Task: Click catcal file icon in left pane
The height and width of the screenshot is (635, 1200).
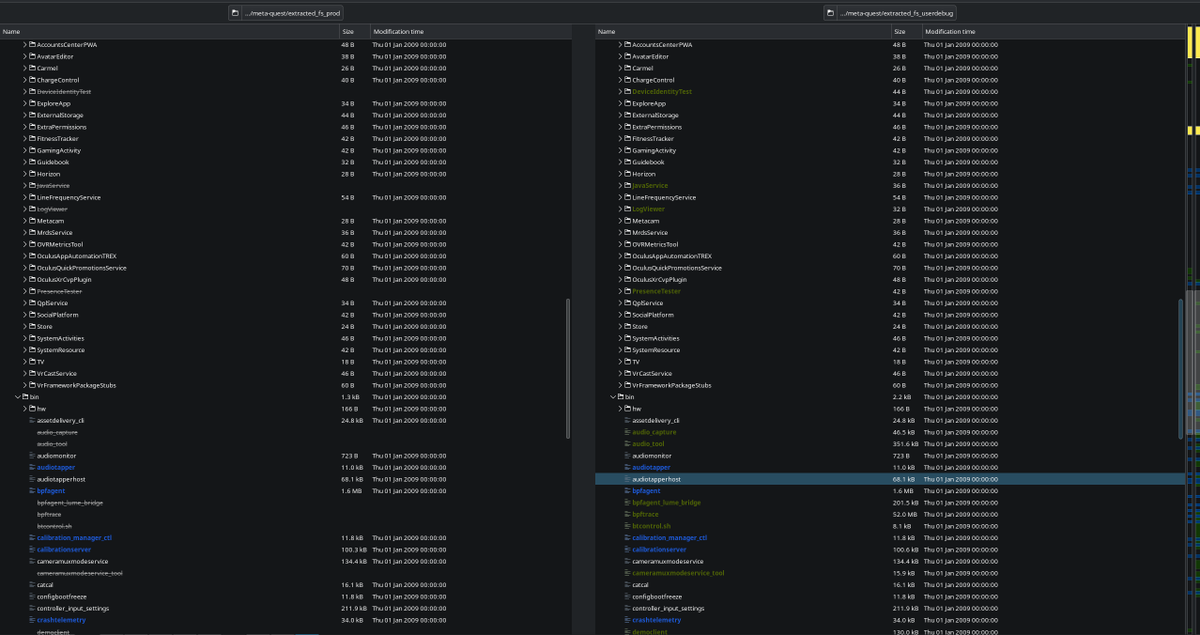Action: coord(32,585)
